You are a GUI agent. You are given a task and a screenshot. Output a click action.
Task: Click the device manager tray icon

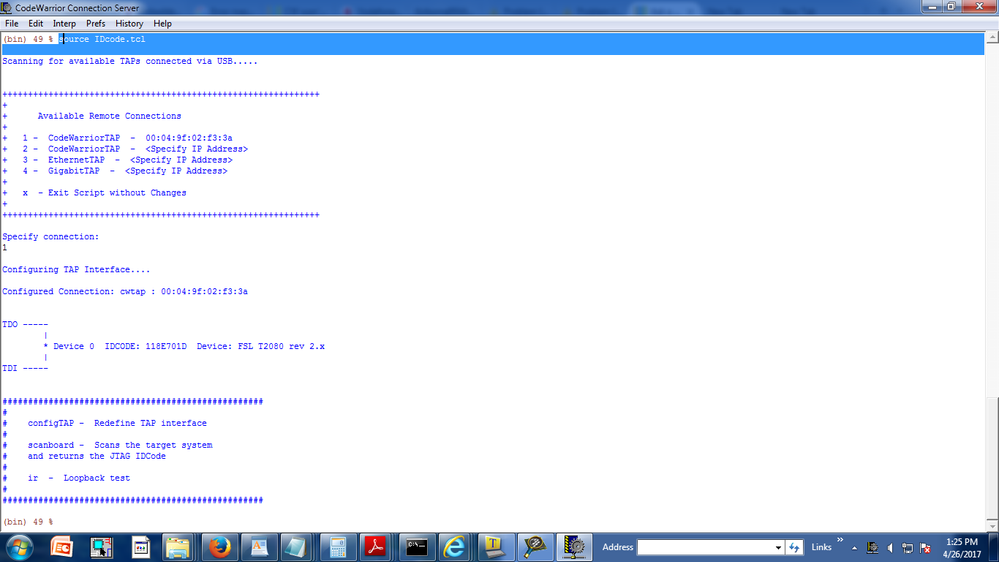(872, 548)
